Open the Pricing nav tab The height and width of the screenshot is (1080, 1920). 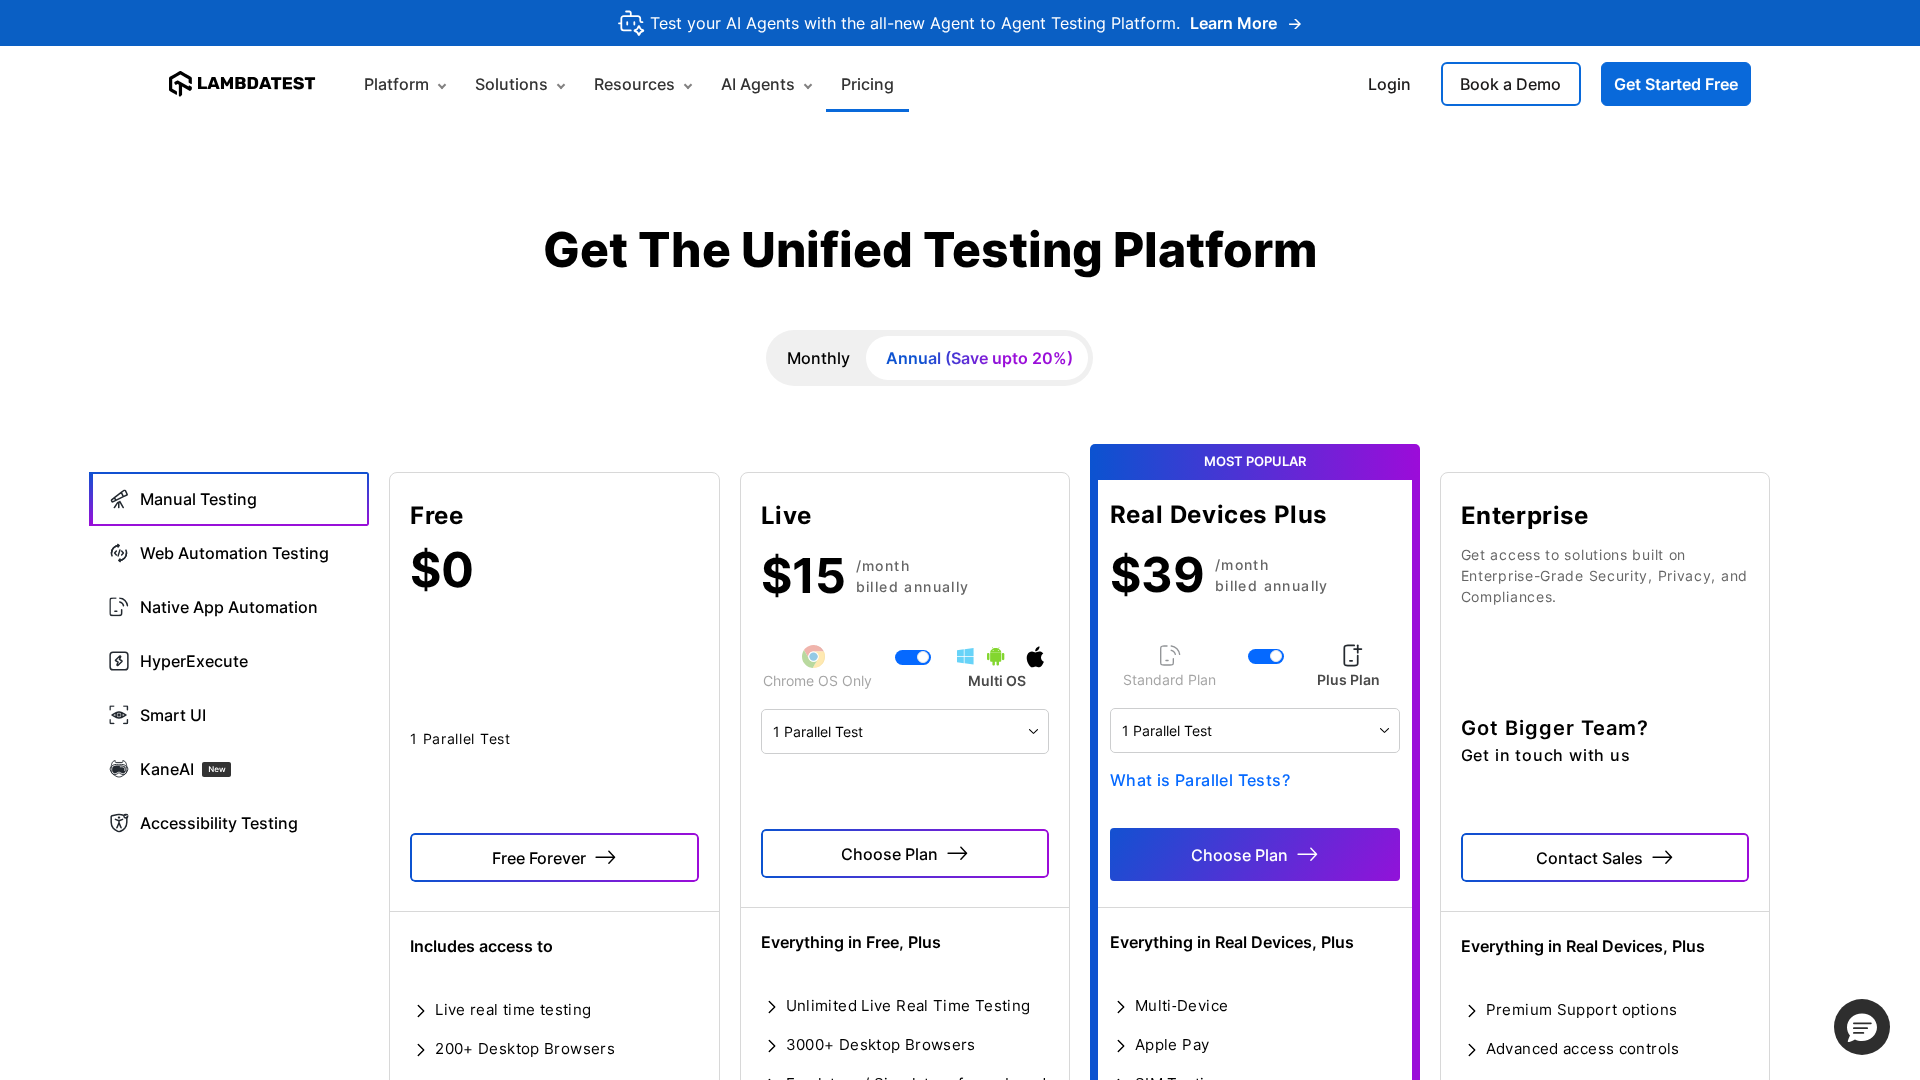pyautogui.click(x=867, y=84)
